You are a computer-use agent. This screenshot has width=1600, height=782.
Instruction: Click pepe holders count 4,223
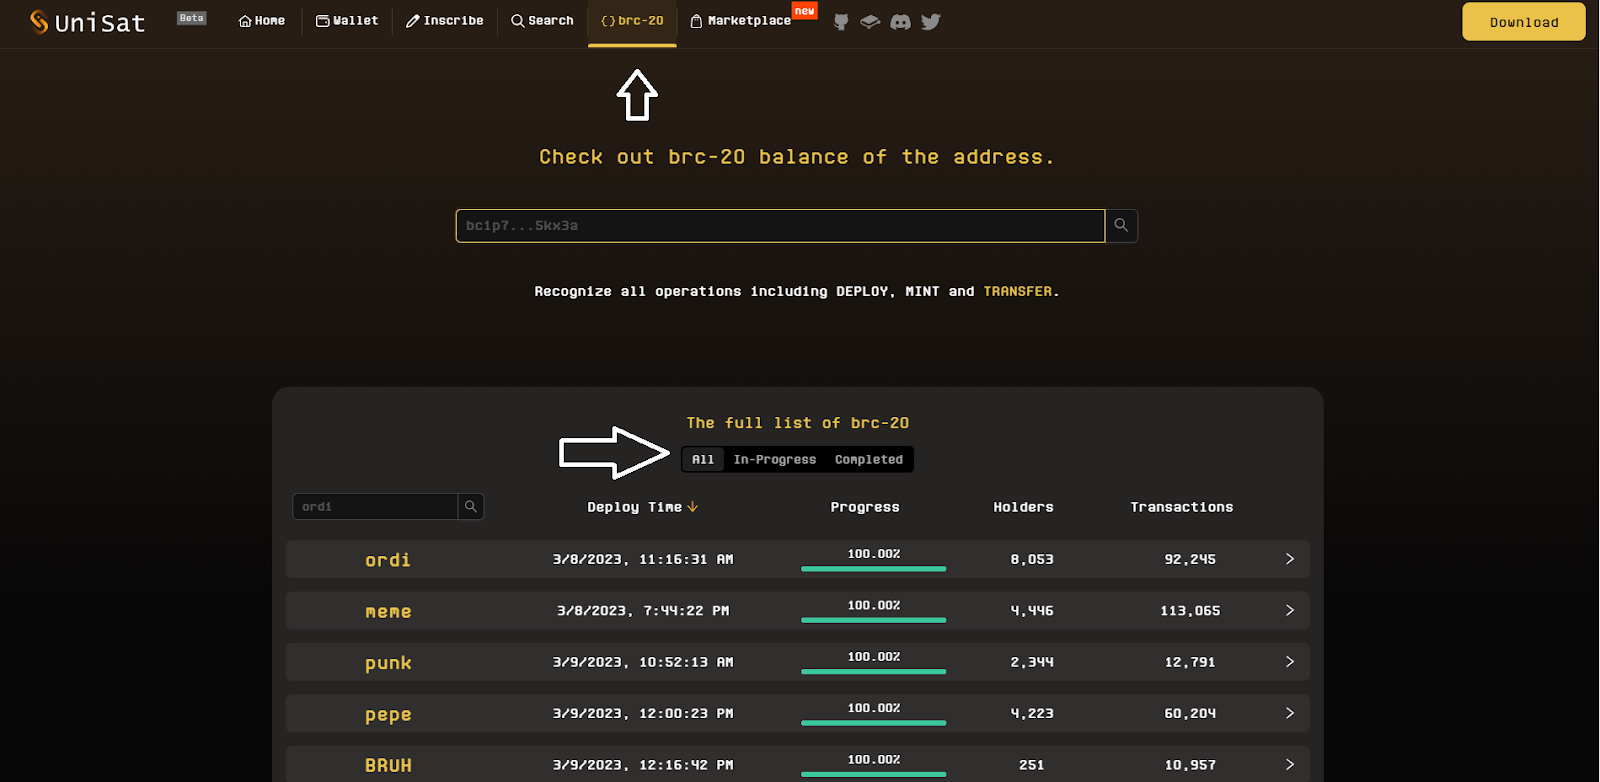click(1032, 713)
